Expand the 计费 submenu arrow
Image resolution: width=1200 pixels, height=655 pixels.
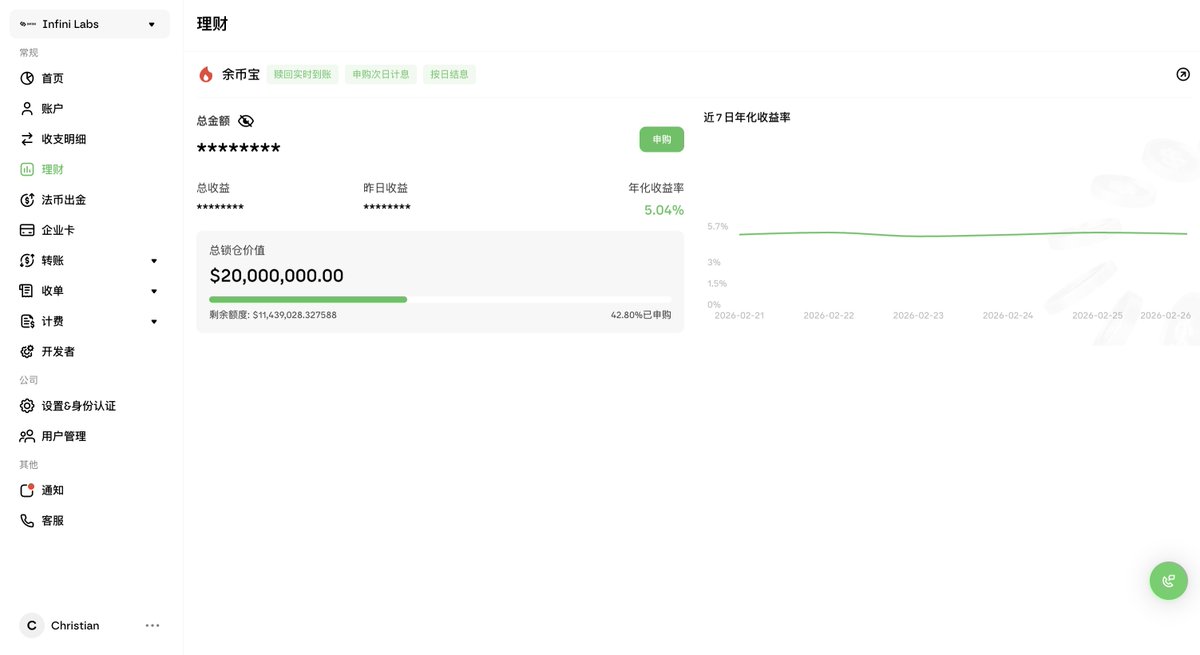click(x=154, y=321)
